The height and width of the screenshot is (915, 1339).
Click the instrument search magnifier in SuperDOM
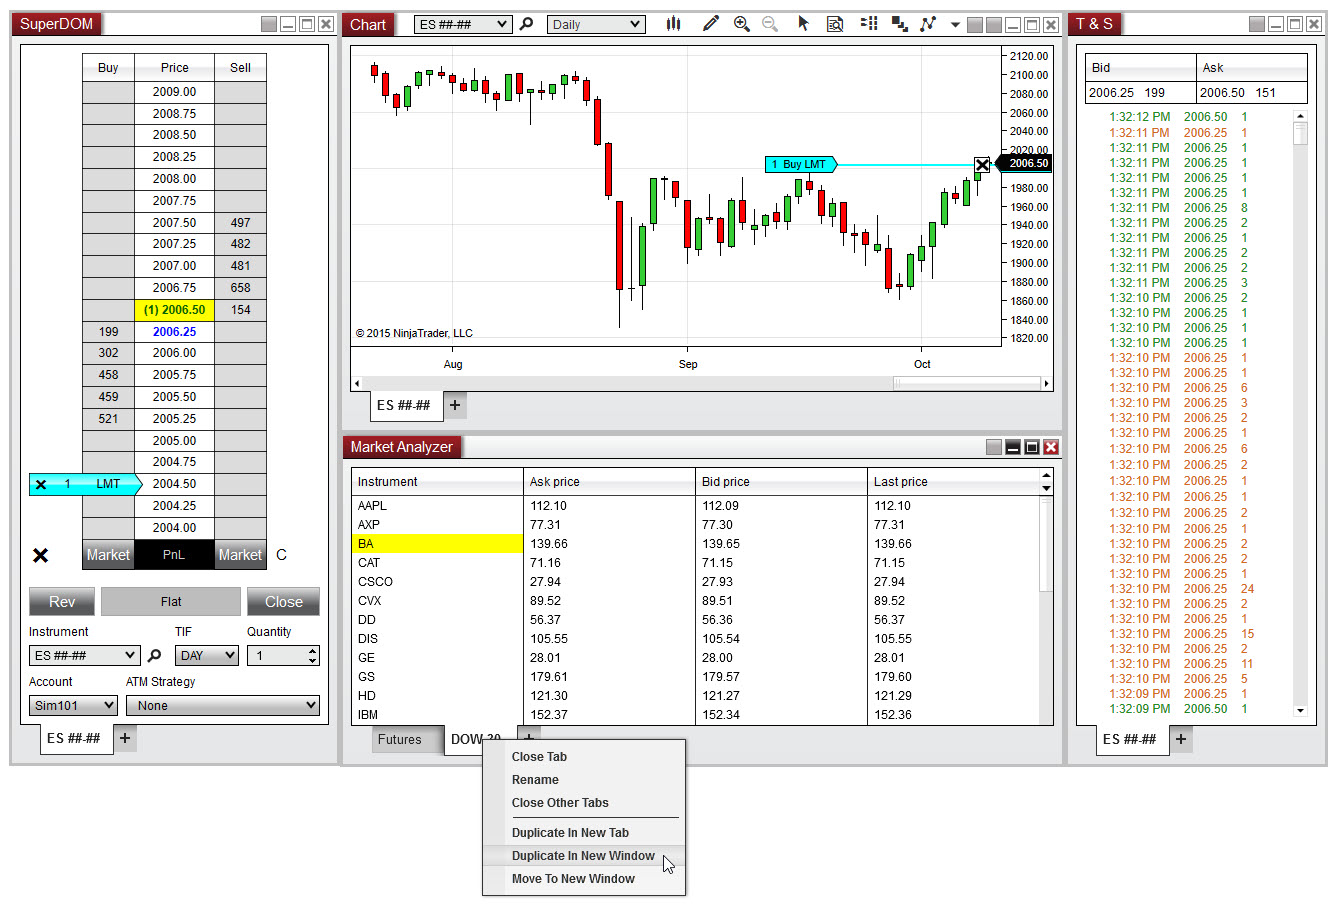[154, 656]
